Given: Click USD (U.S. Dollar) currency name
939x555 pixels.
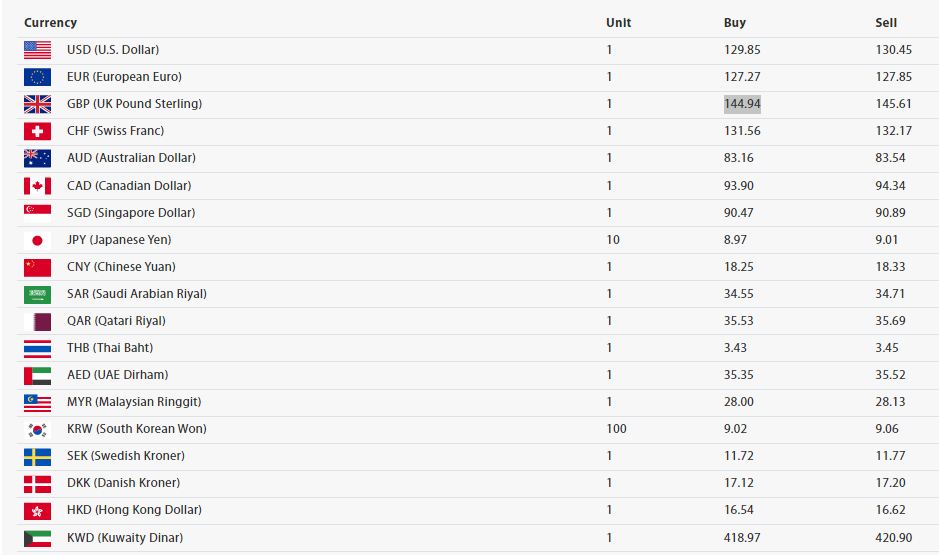Looking at the screenshot, I should (x=113, y=50).
